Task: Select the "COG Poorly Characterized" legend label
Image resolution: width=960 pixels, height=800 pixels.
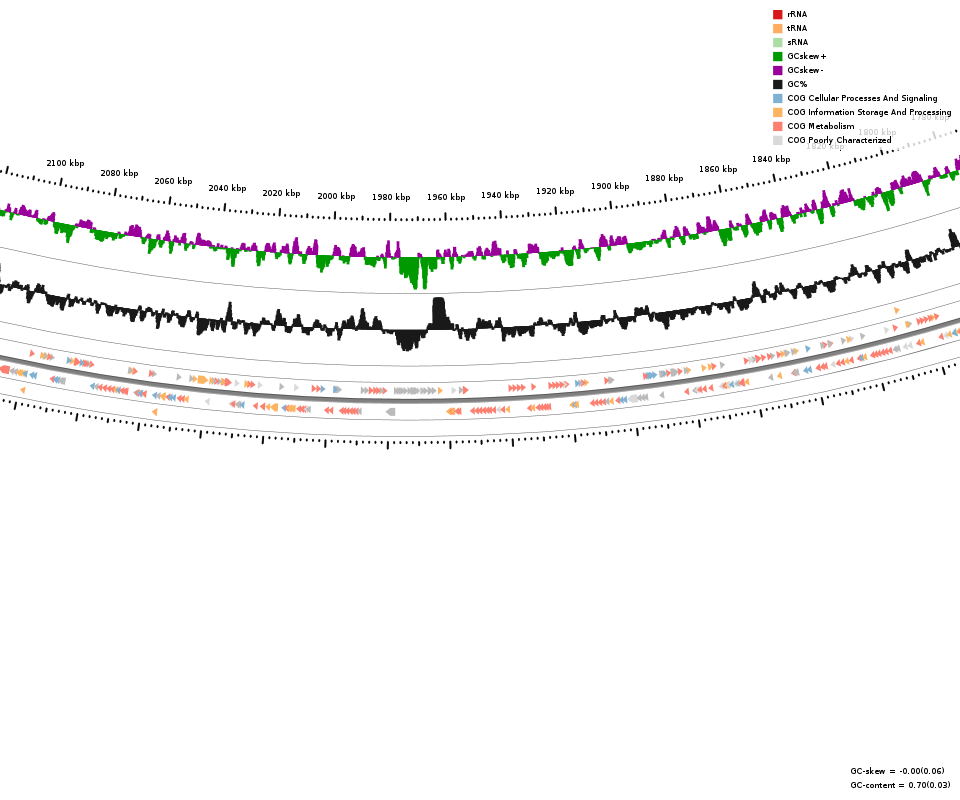Action: coord(839,140)
